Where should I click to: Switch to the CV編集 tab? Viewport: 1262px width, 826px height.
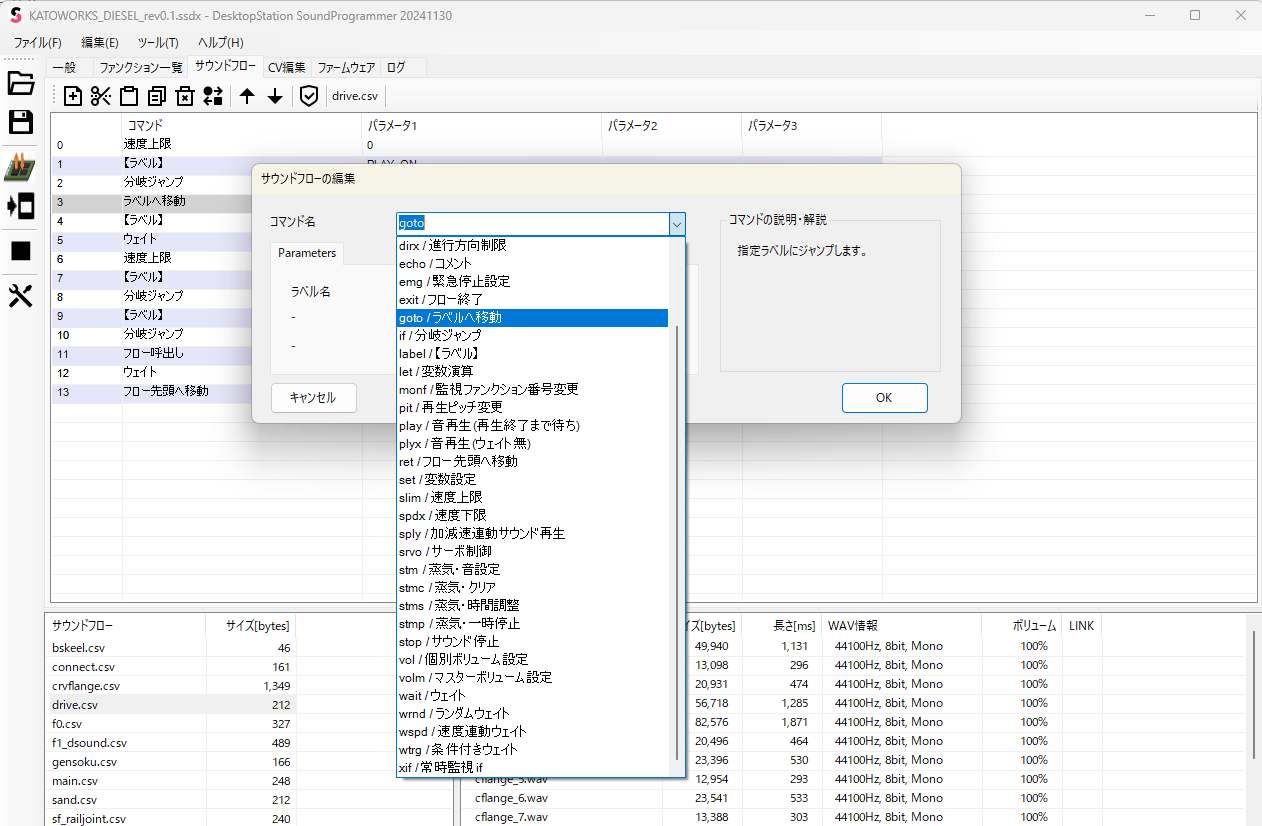(286, 68)
